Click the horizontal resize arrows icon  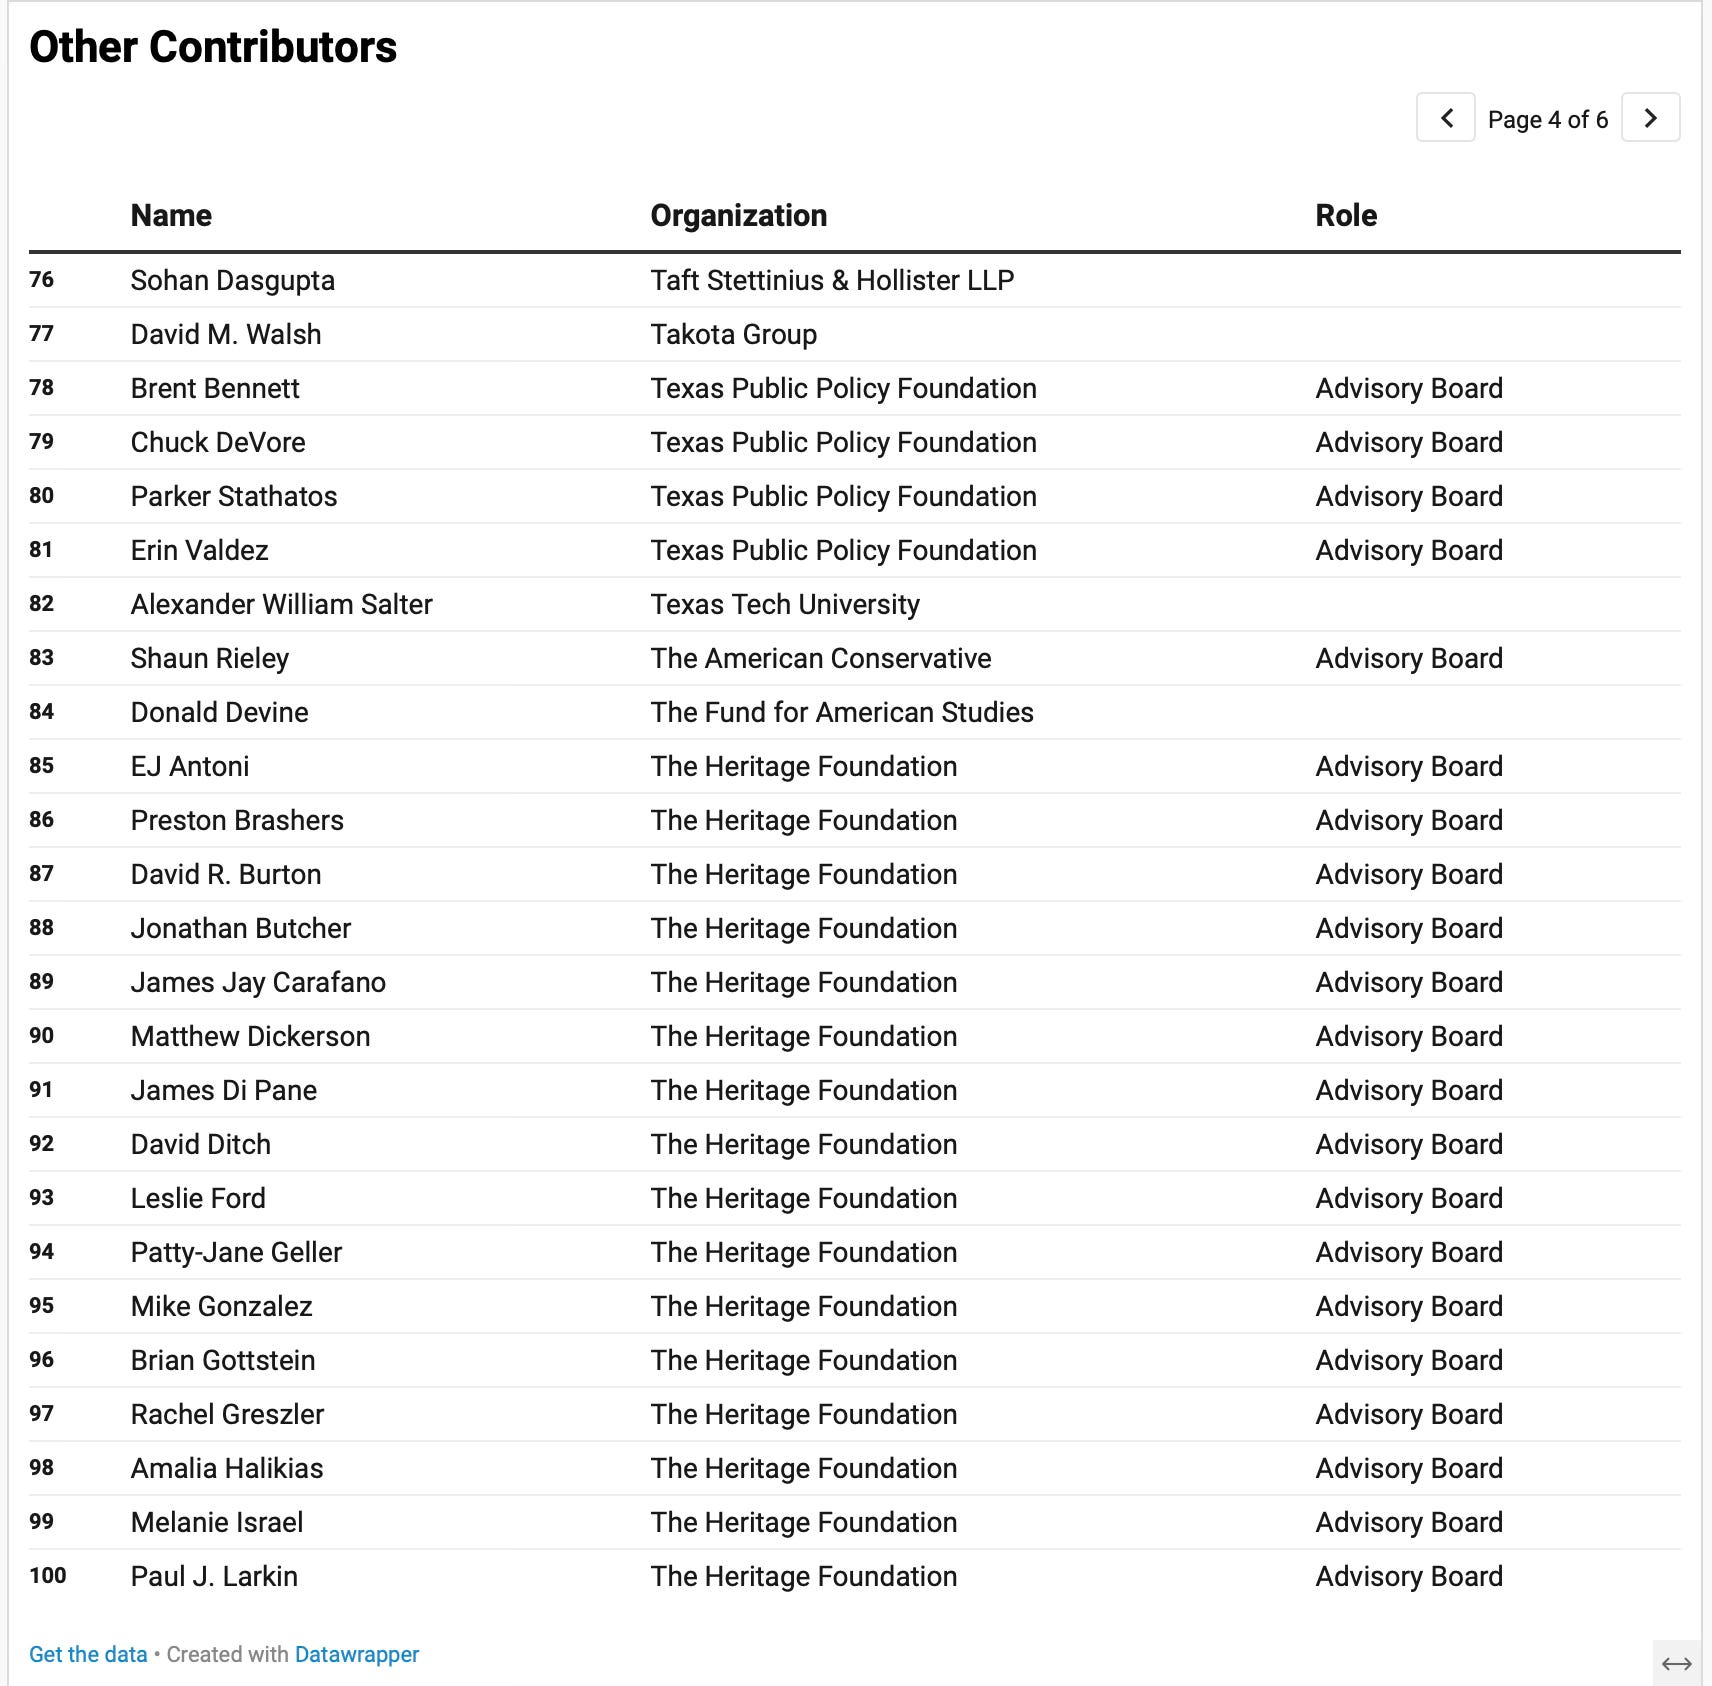pyautogui.click(x=1676, y=1664)
